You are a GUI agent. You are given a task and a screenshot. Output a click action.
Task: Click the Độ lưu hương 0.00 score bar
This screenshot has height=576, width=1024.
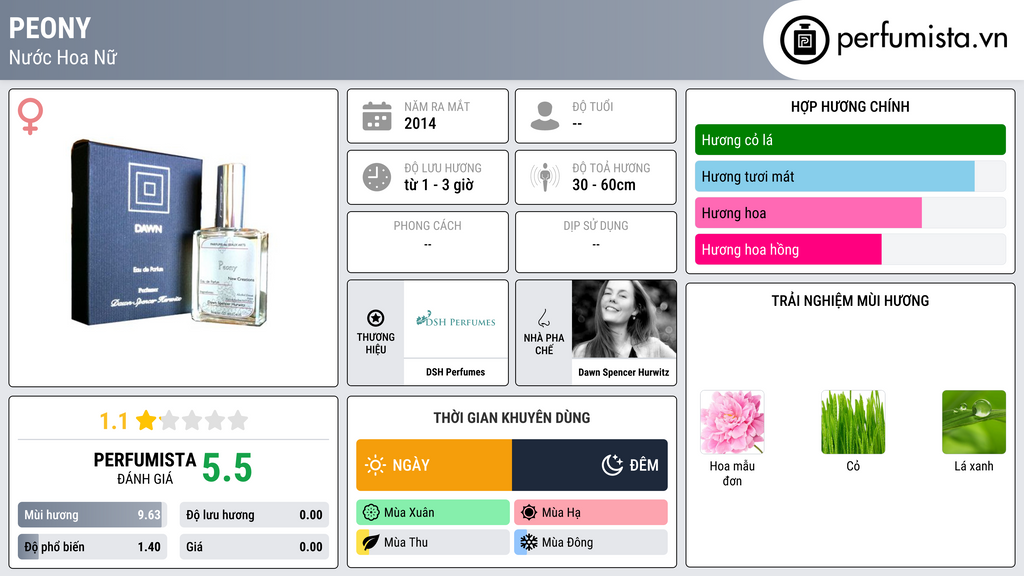pyautogui.click(x=254, y=515)
